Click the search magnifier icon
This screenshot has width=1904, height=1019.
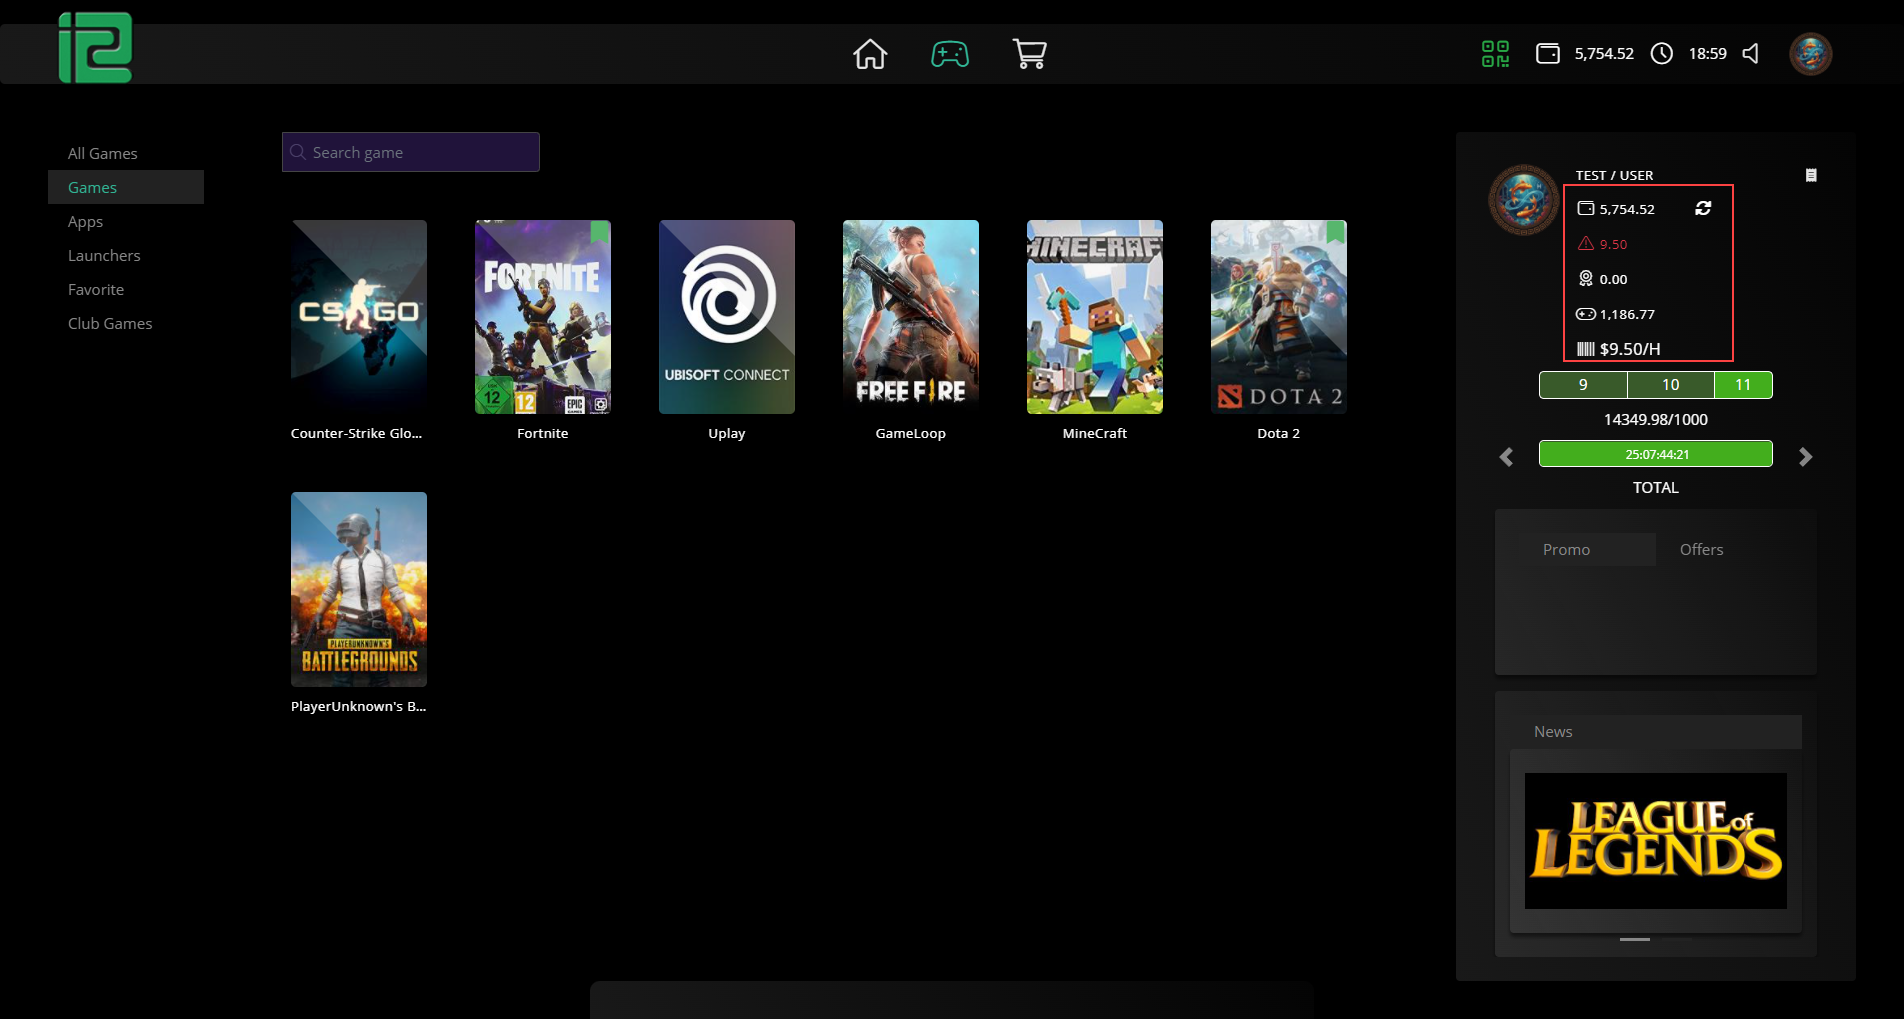click(x=298, y=152)
